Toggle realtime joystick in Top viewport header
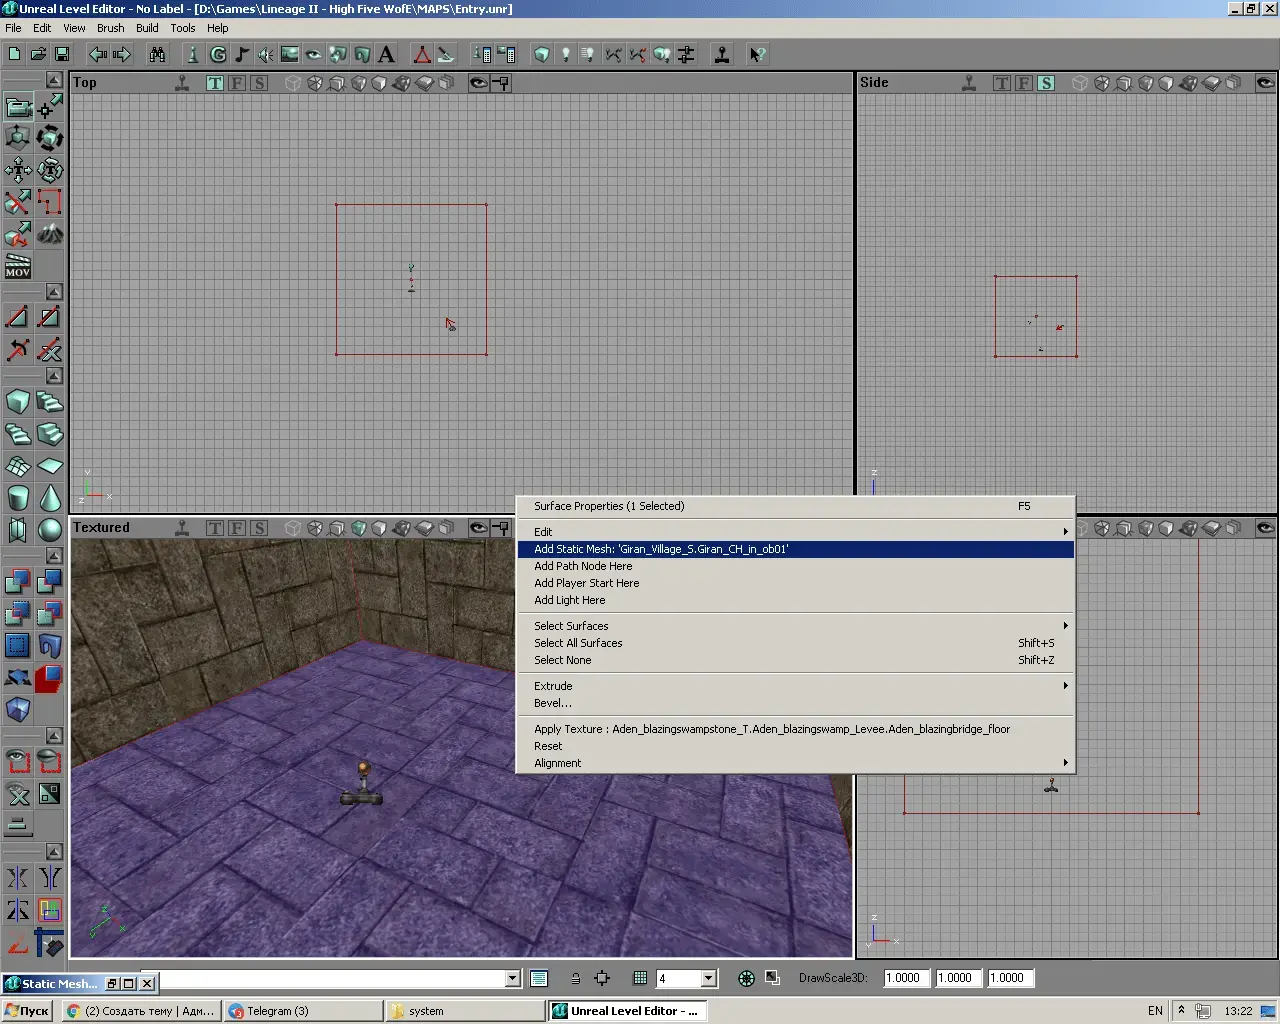The height and width of the screenshot is (1024, 1280). coord(182,83)
